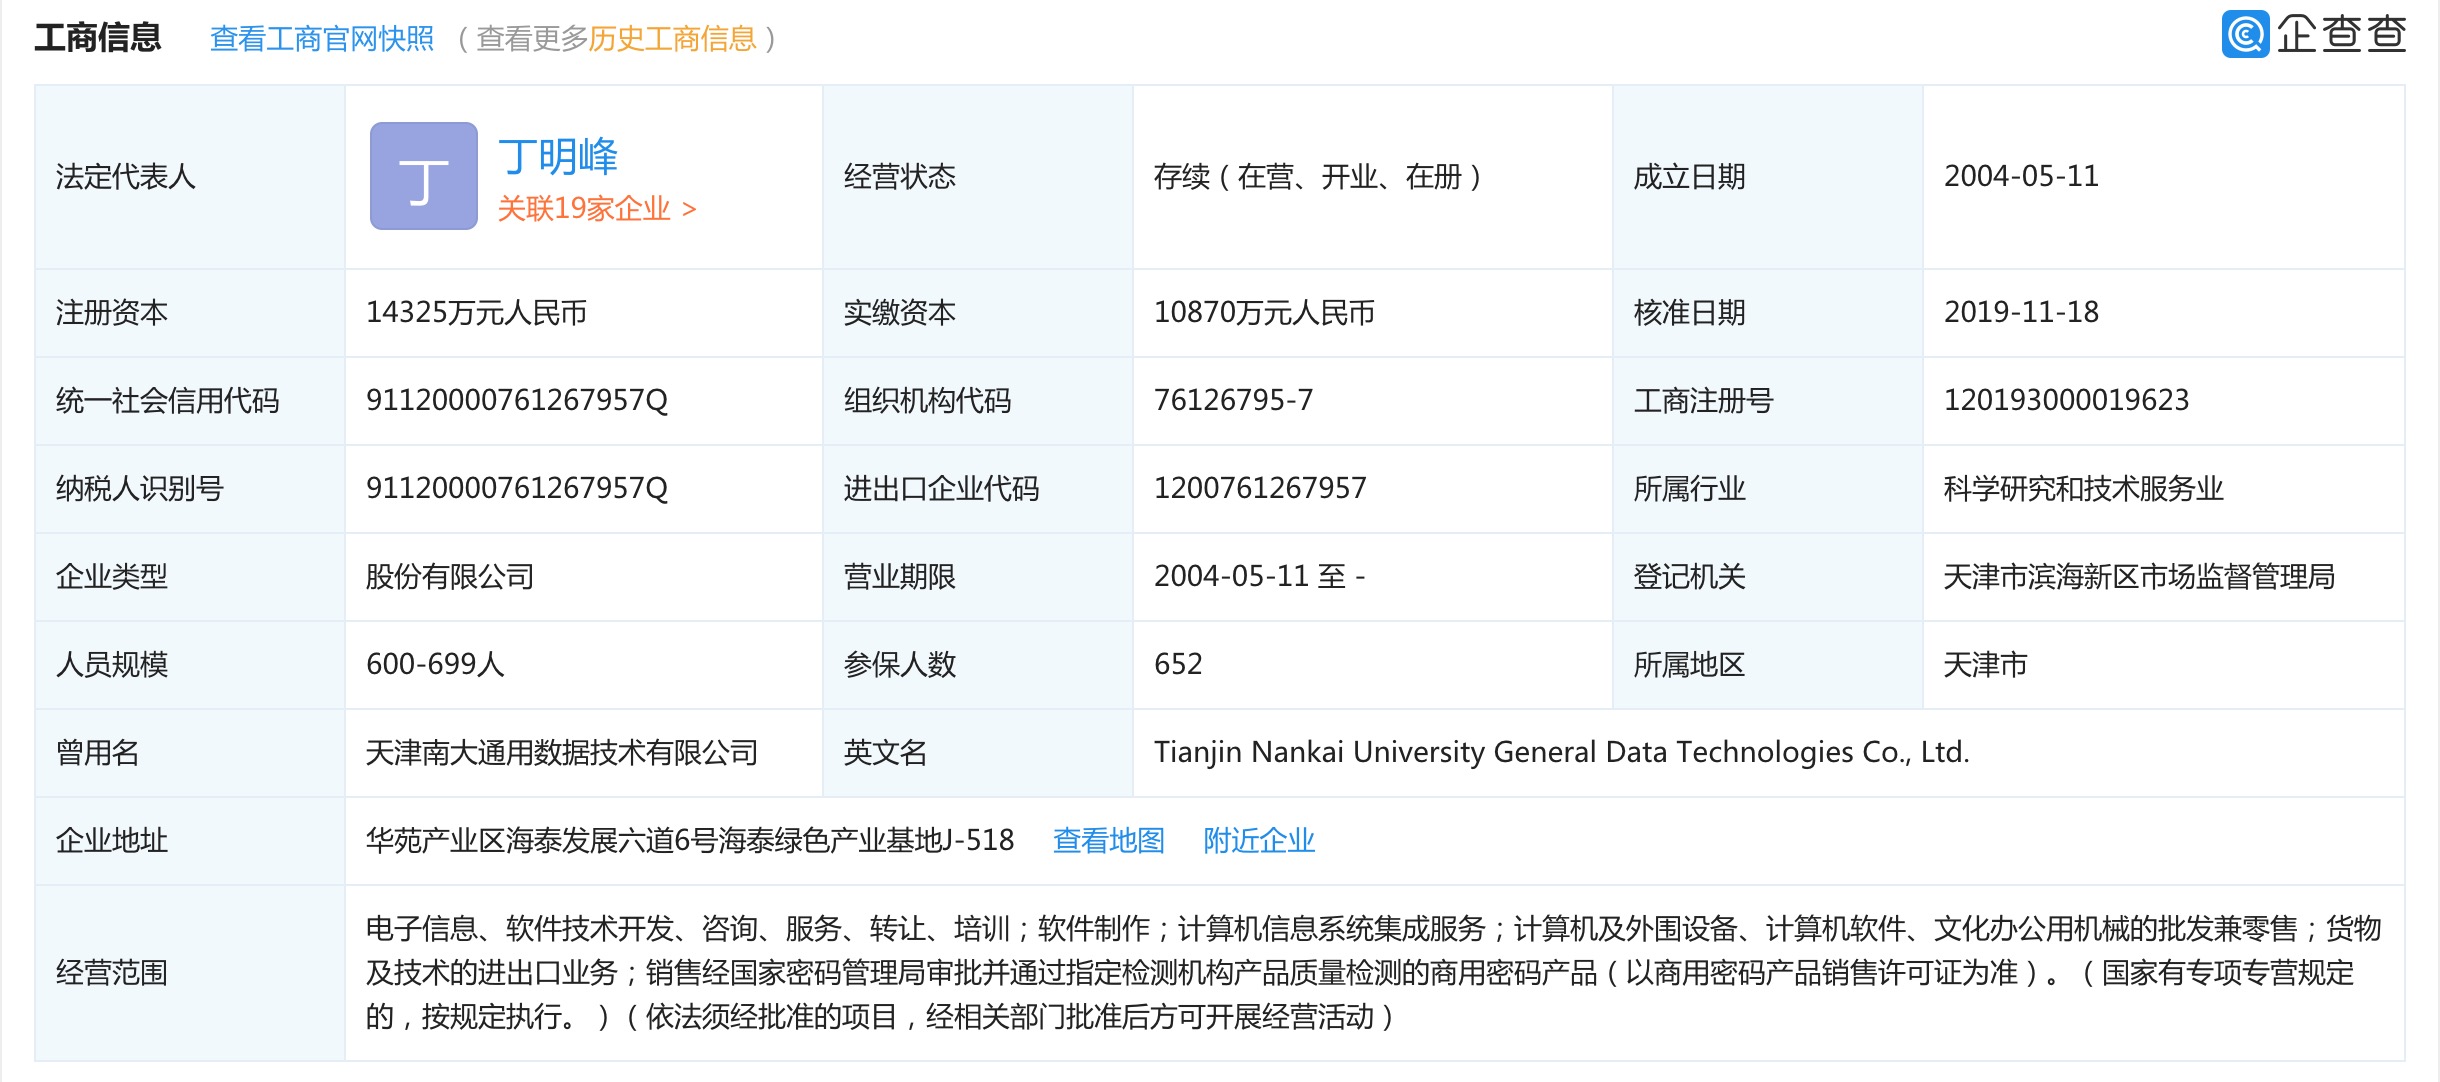This screenshot has width=2440, height=1082.
Task: Click establishment date 2004-05-11
Action: (x=2020, y=176)
